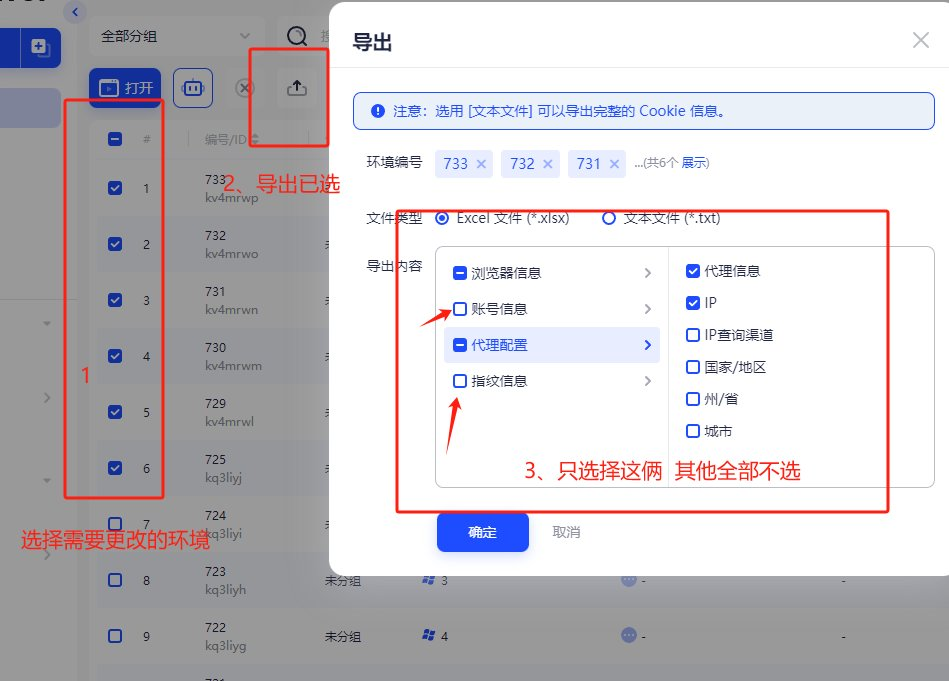
Task: Collapse sidebar with the left chevron icon
Action: (75, 12)
